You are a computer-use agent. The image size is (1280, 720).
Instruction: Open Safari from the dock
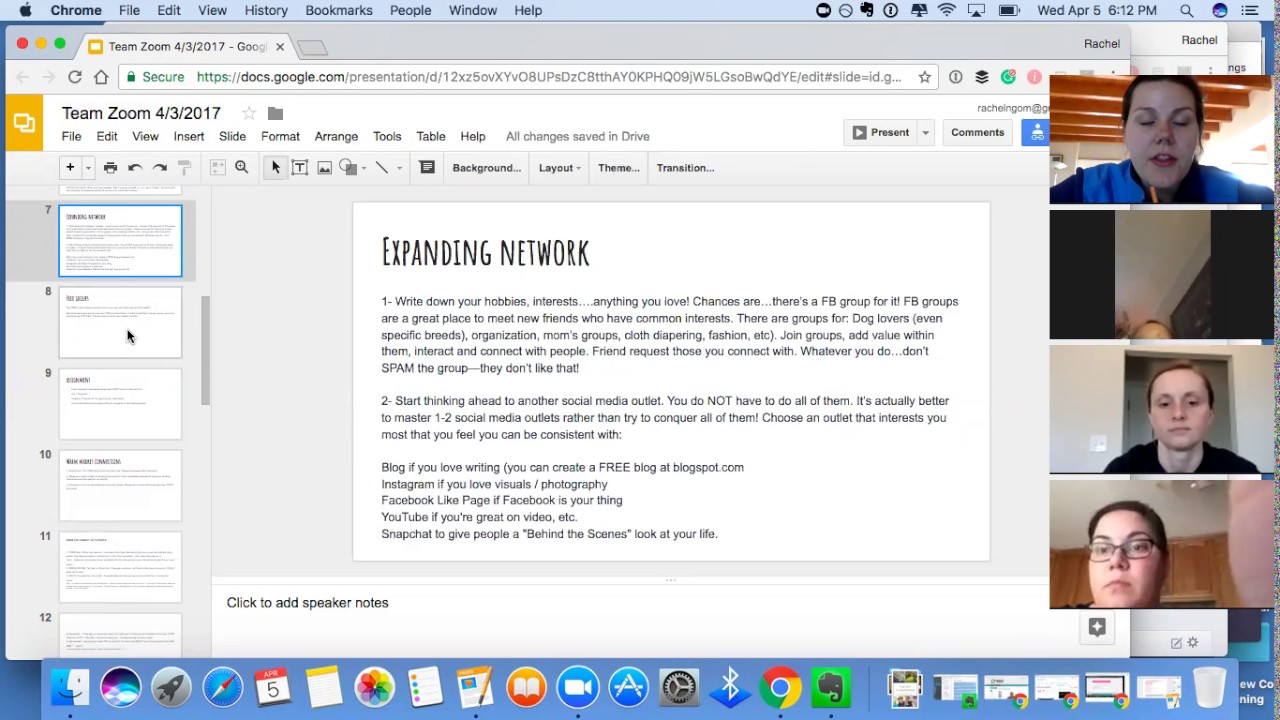(222, 687)
